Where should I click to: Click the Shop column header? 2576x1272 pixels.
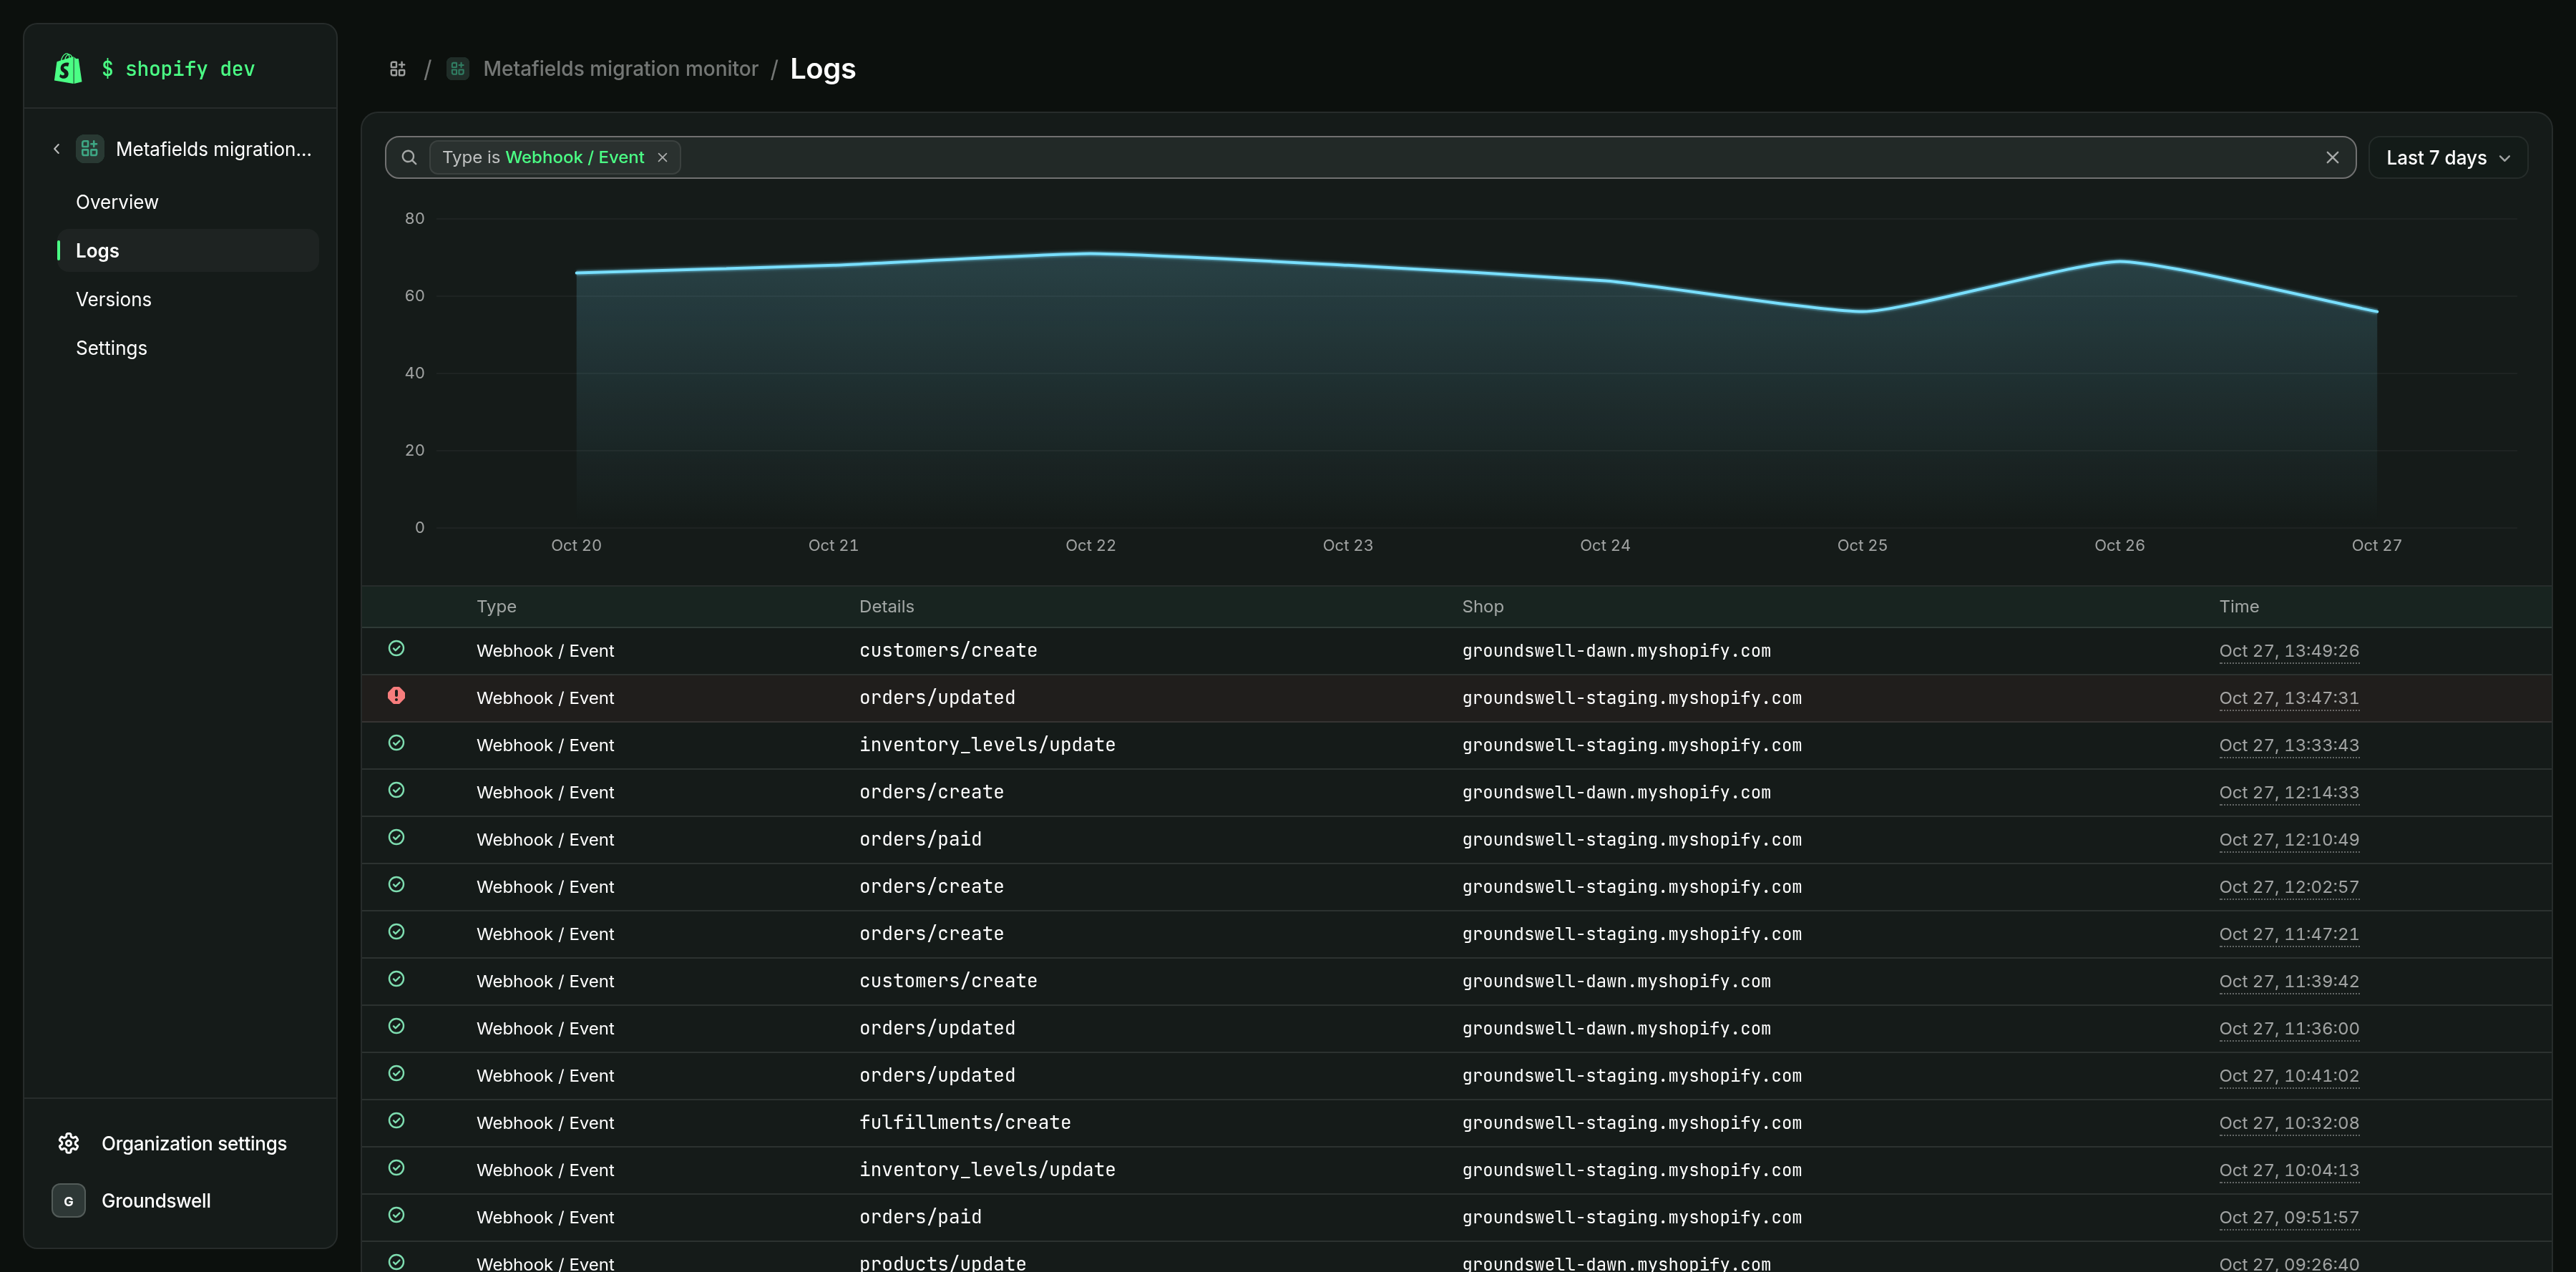tap(1483, 606)
